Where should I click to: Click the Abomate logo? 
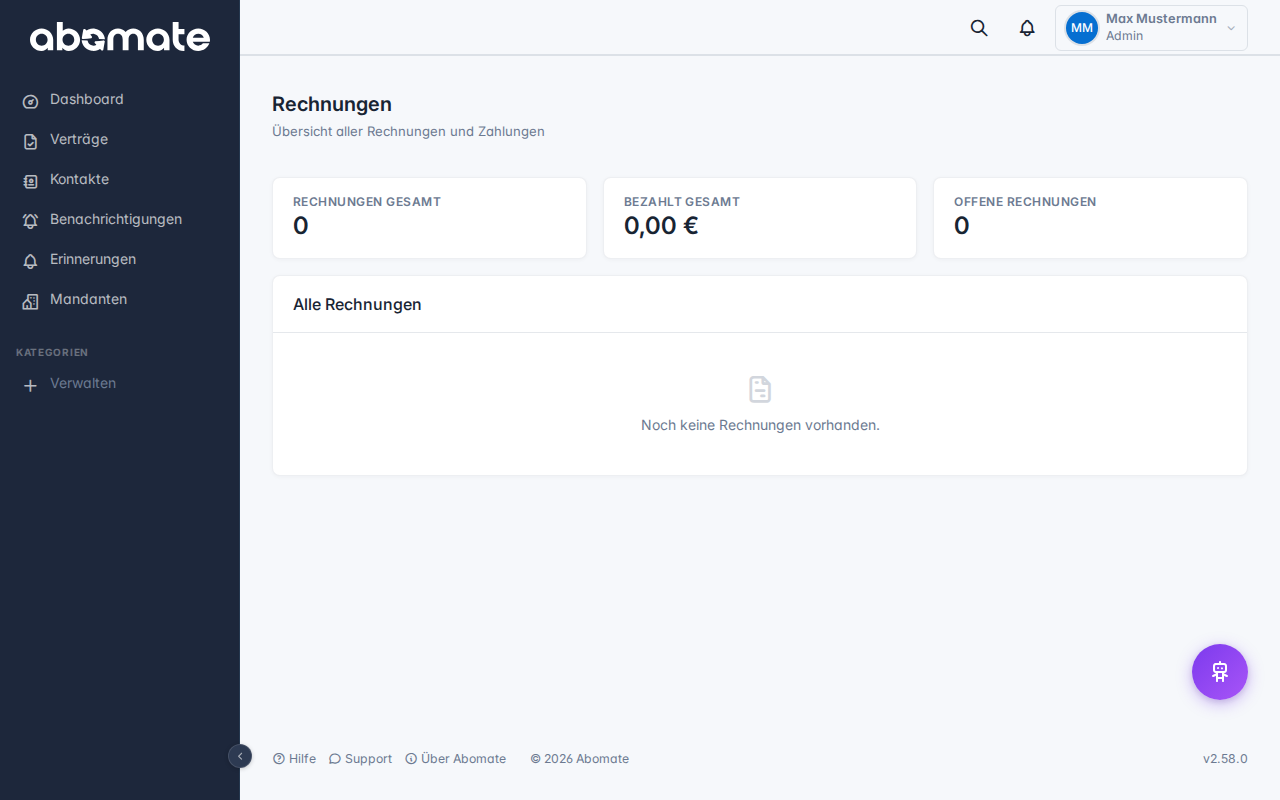click(x=120, y=38)
